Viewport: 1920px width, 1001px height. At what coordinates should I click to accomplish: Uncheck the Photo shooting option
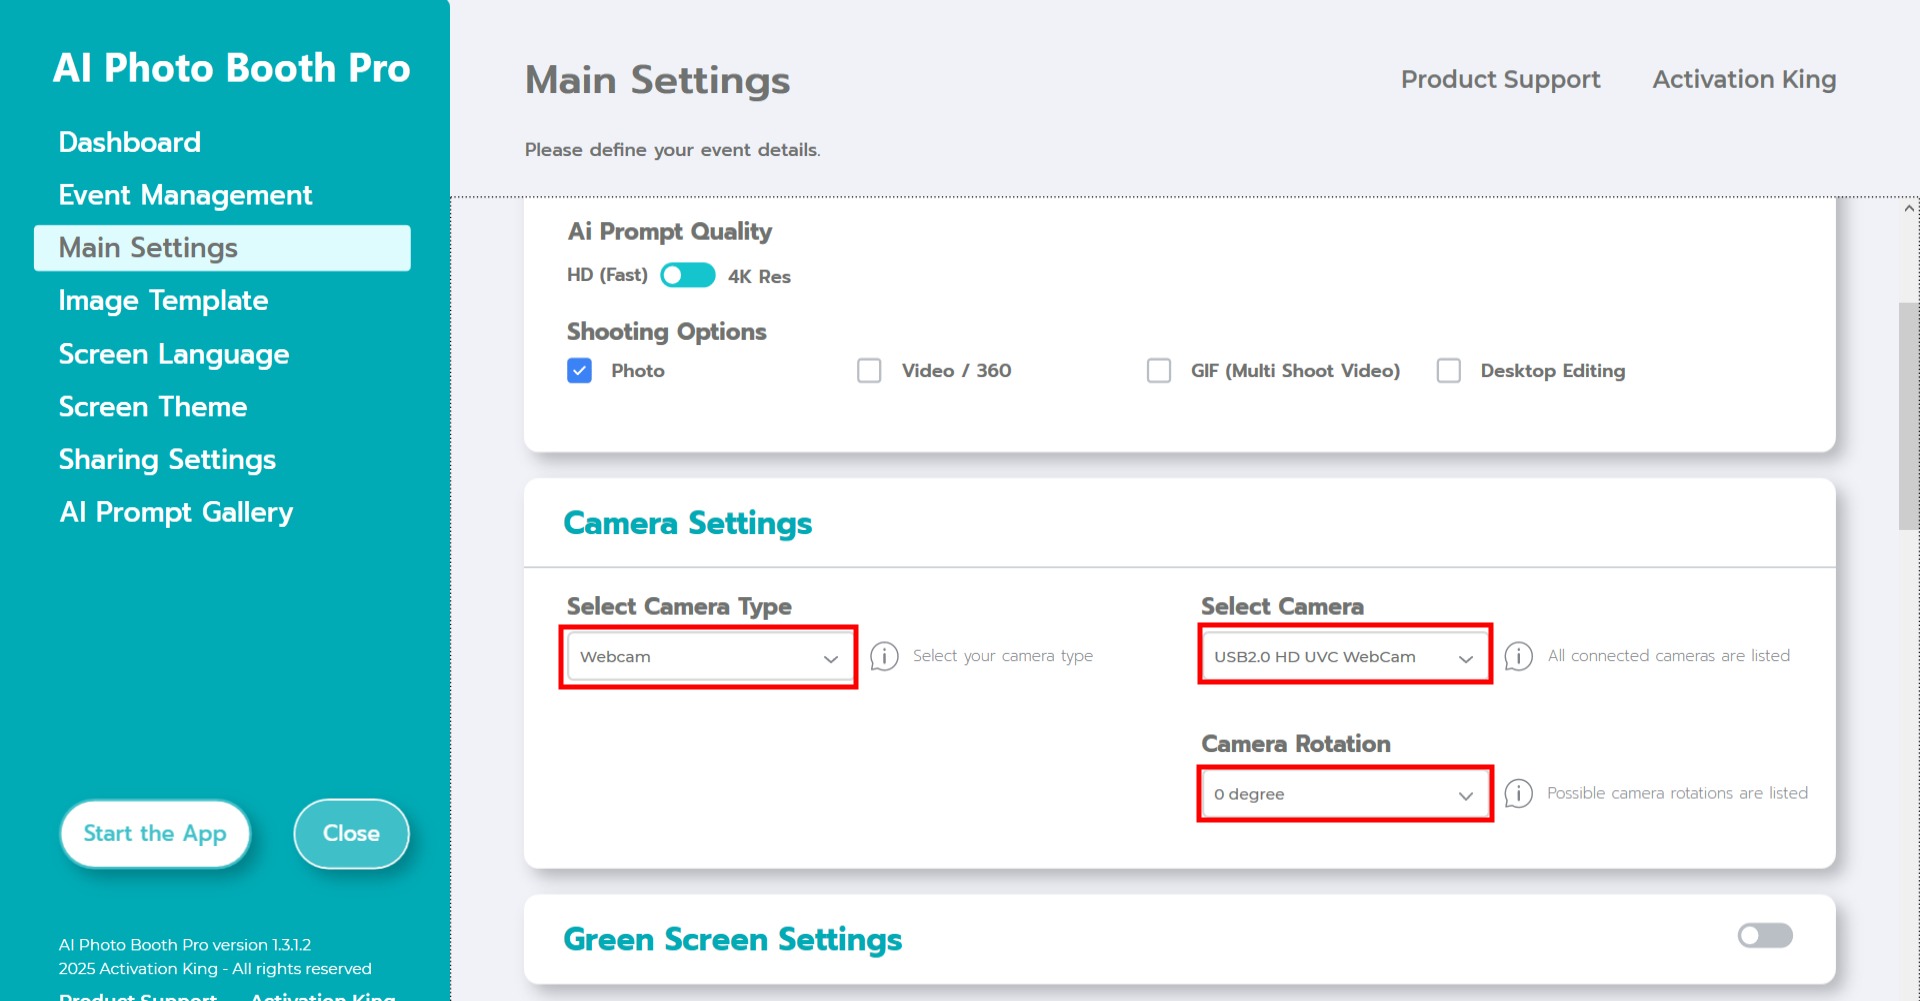(x=580, y=371)
